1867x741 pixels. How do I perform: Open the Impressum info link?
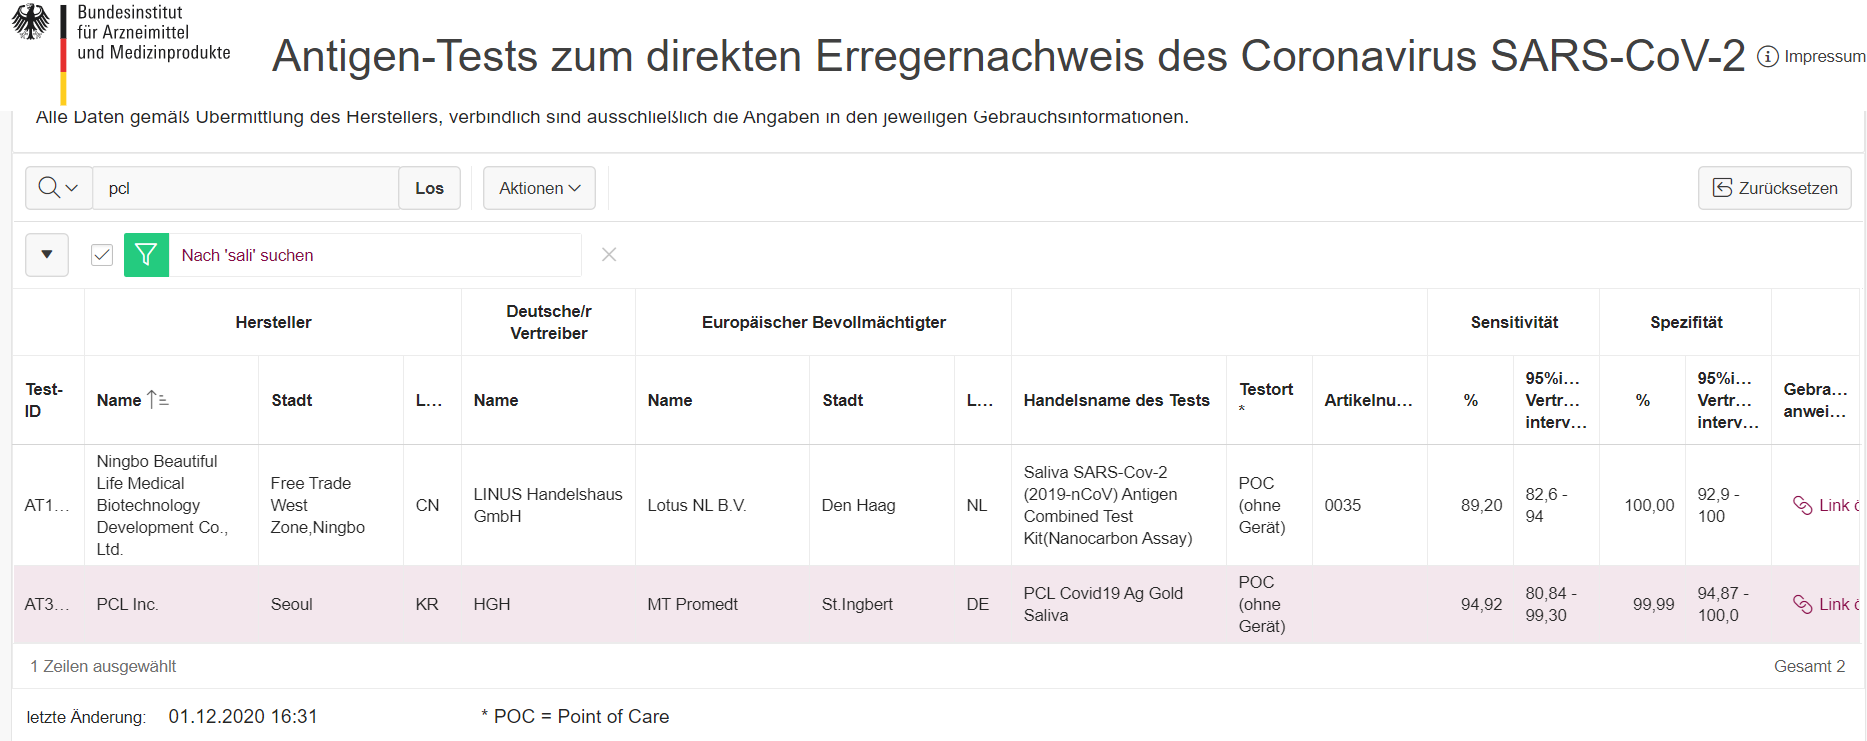pyautogui.click(x=1811, y=56)
